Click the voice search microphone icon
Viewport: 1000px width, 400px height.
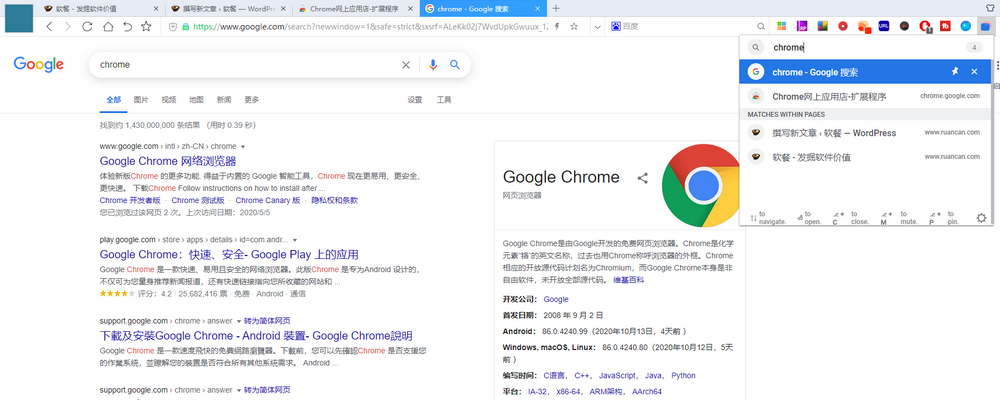(433, 65)
